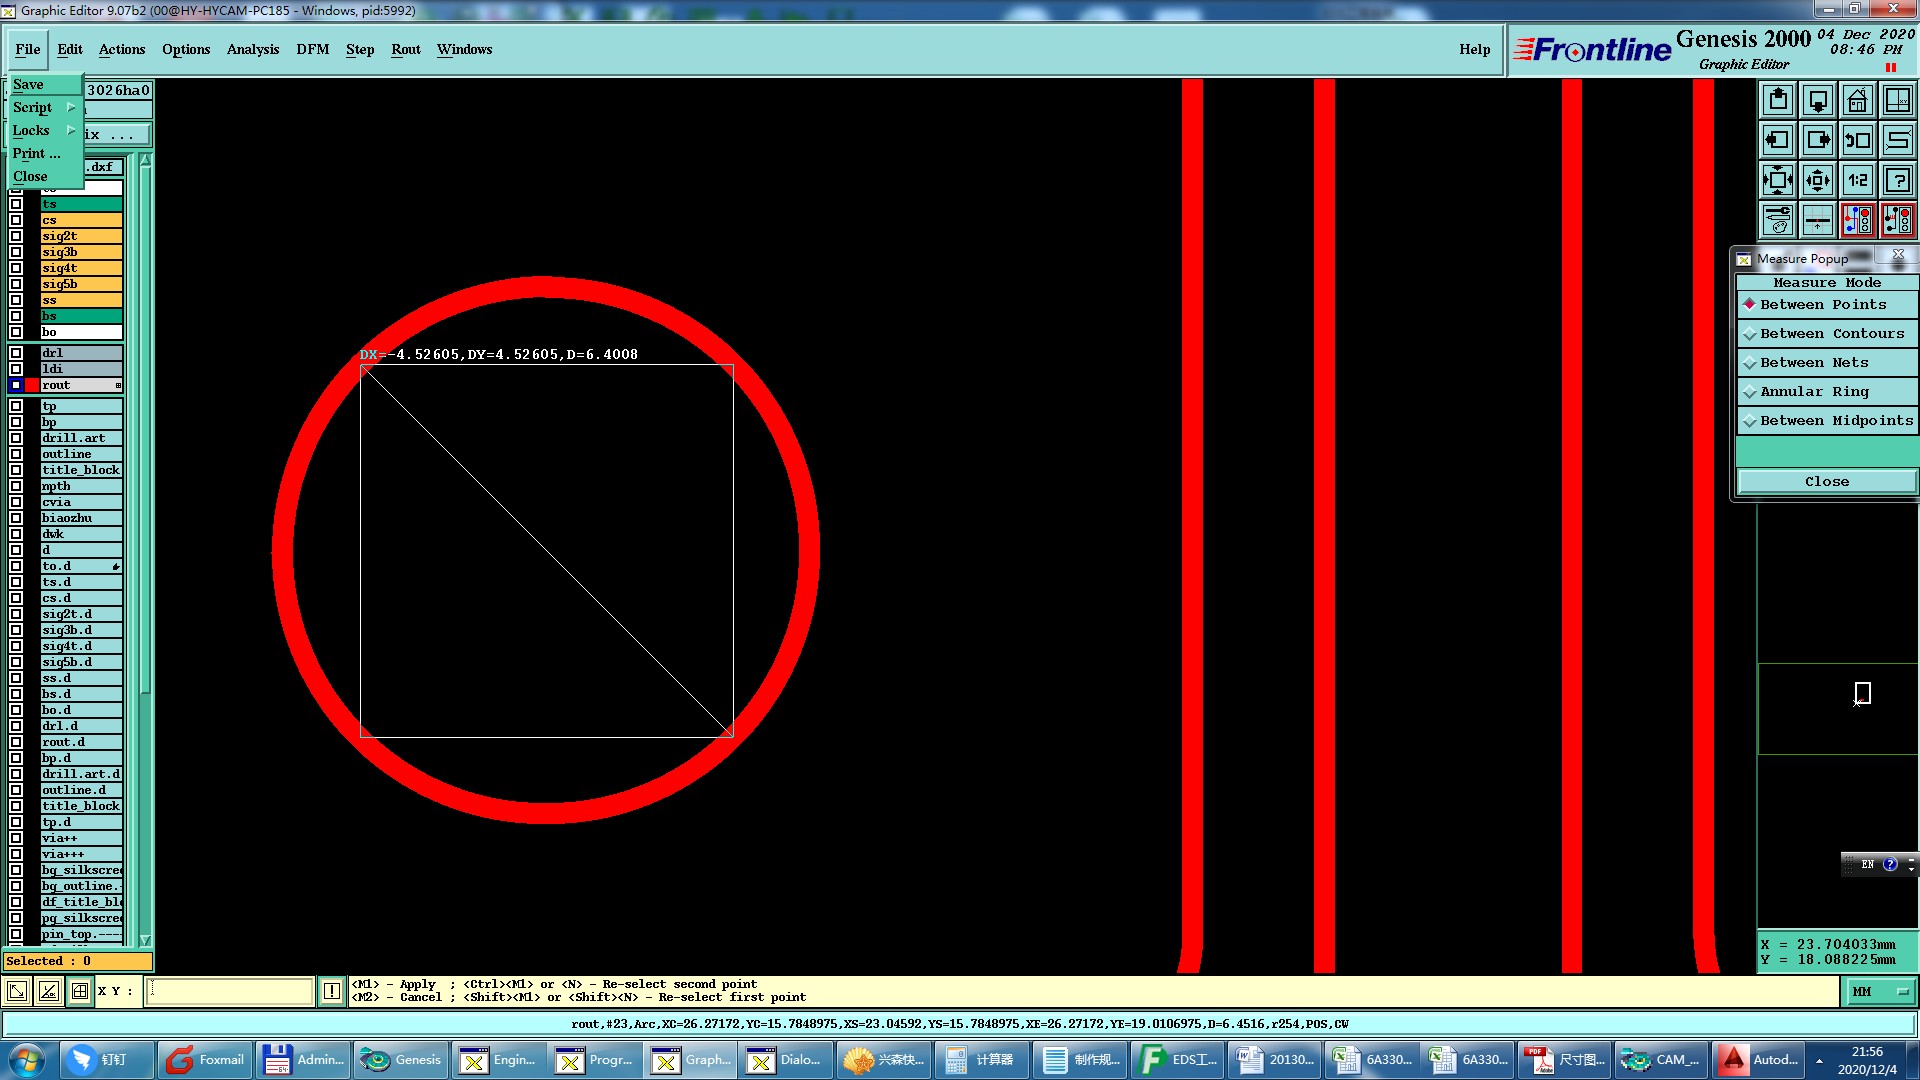Open the Autodesk app in taskbar
The width and height of the screenshot is (1920, 1080).
1760,1060
